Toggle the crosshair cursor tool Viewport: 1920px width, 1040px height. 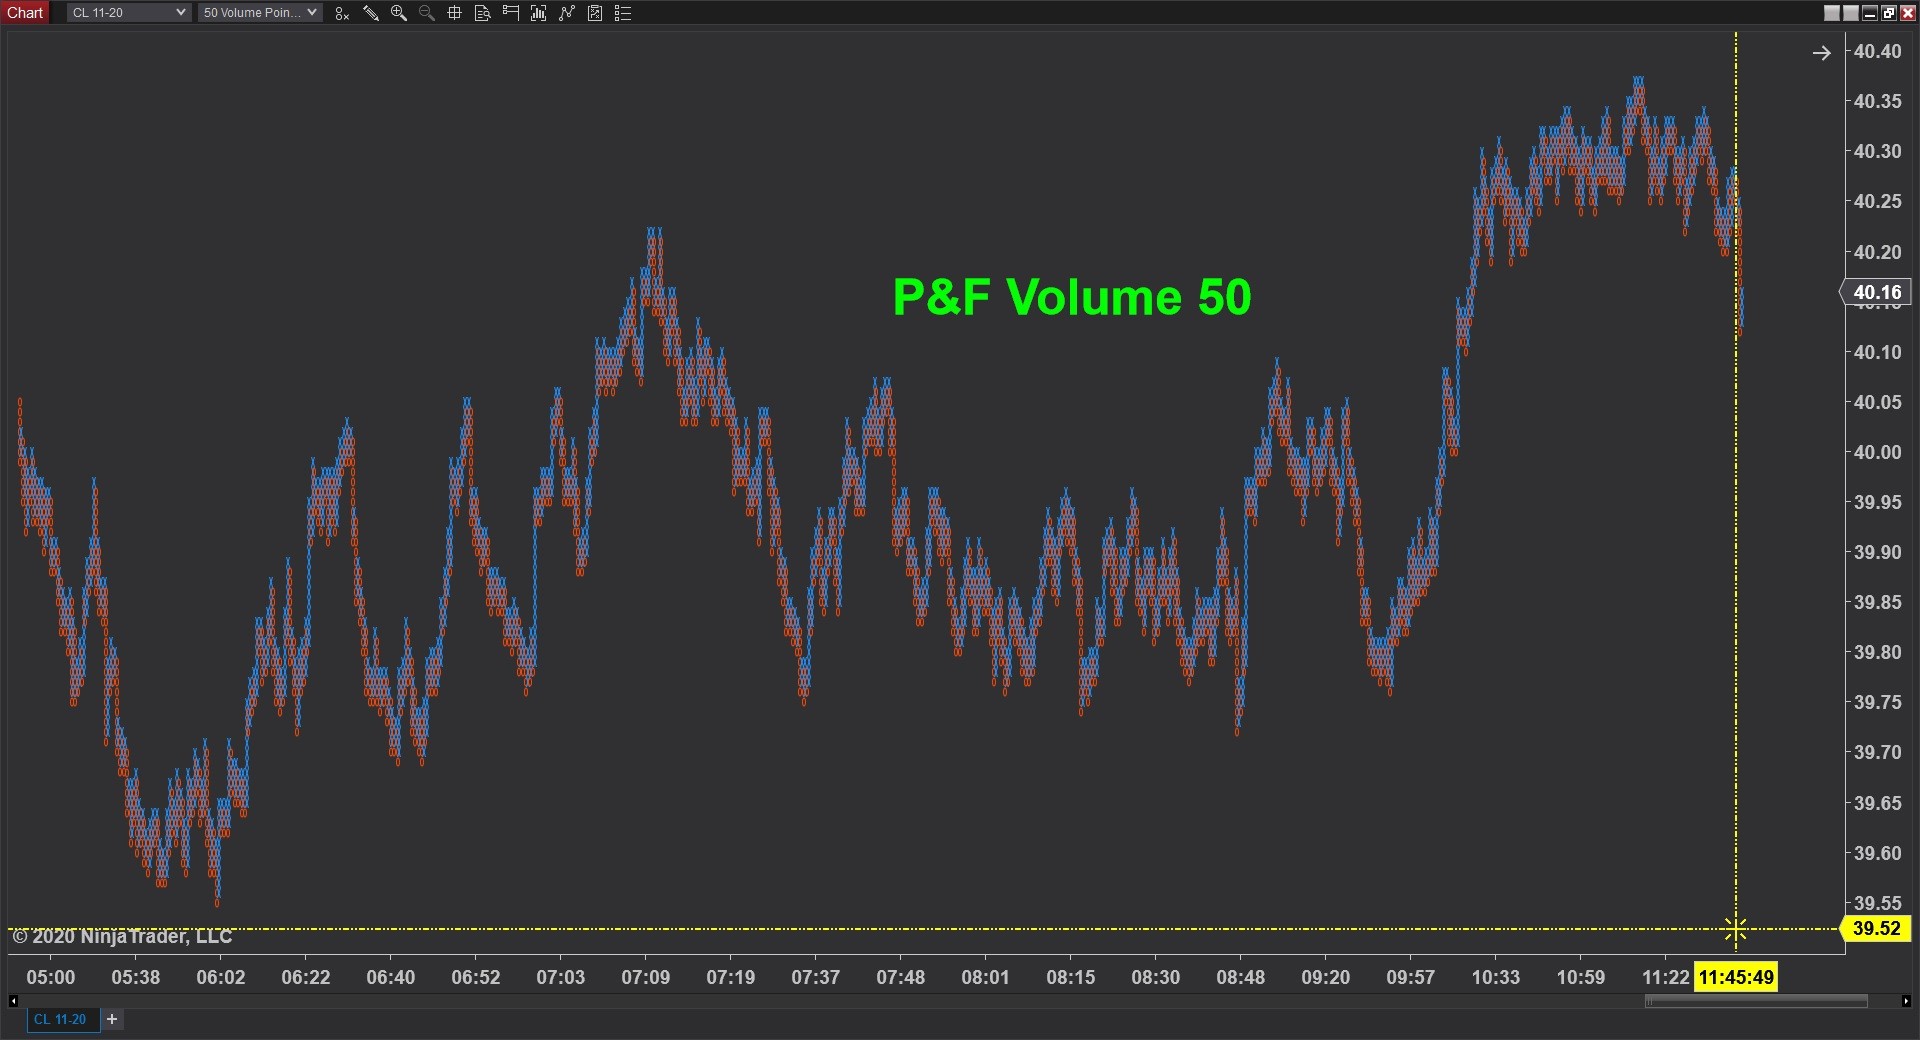454,13
